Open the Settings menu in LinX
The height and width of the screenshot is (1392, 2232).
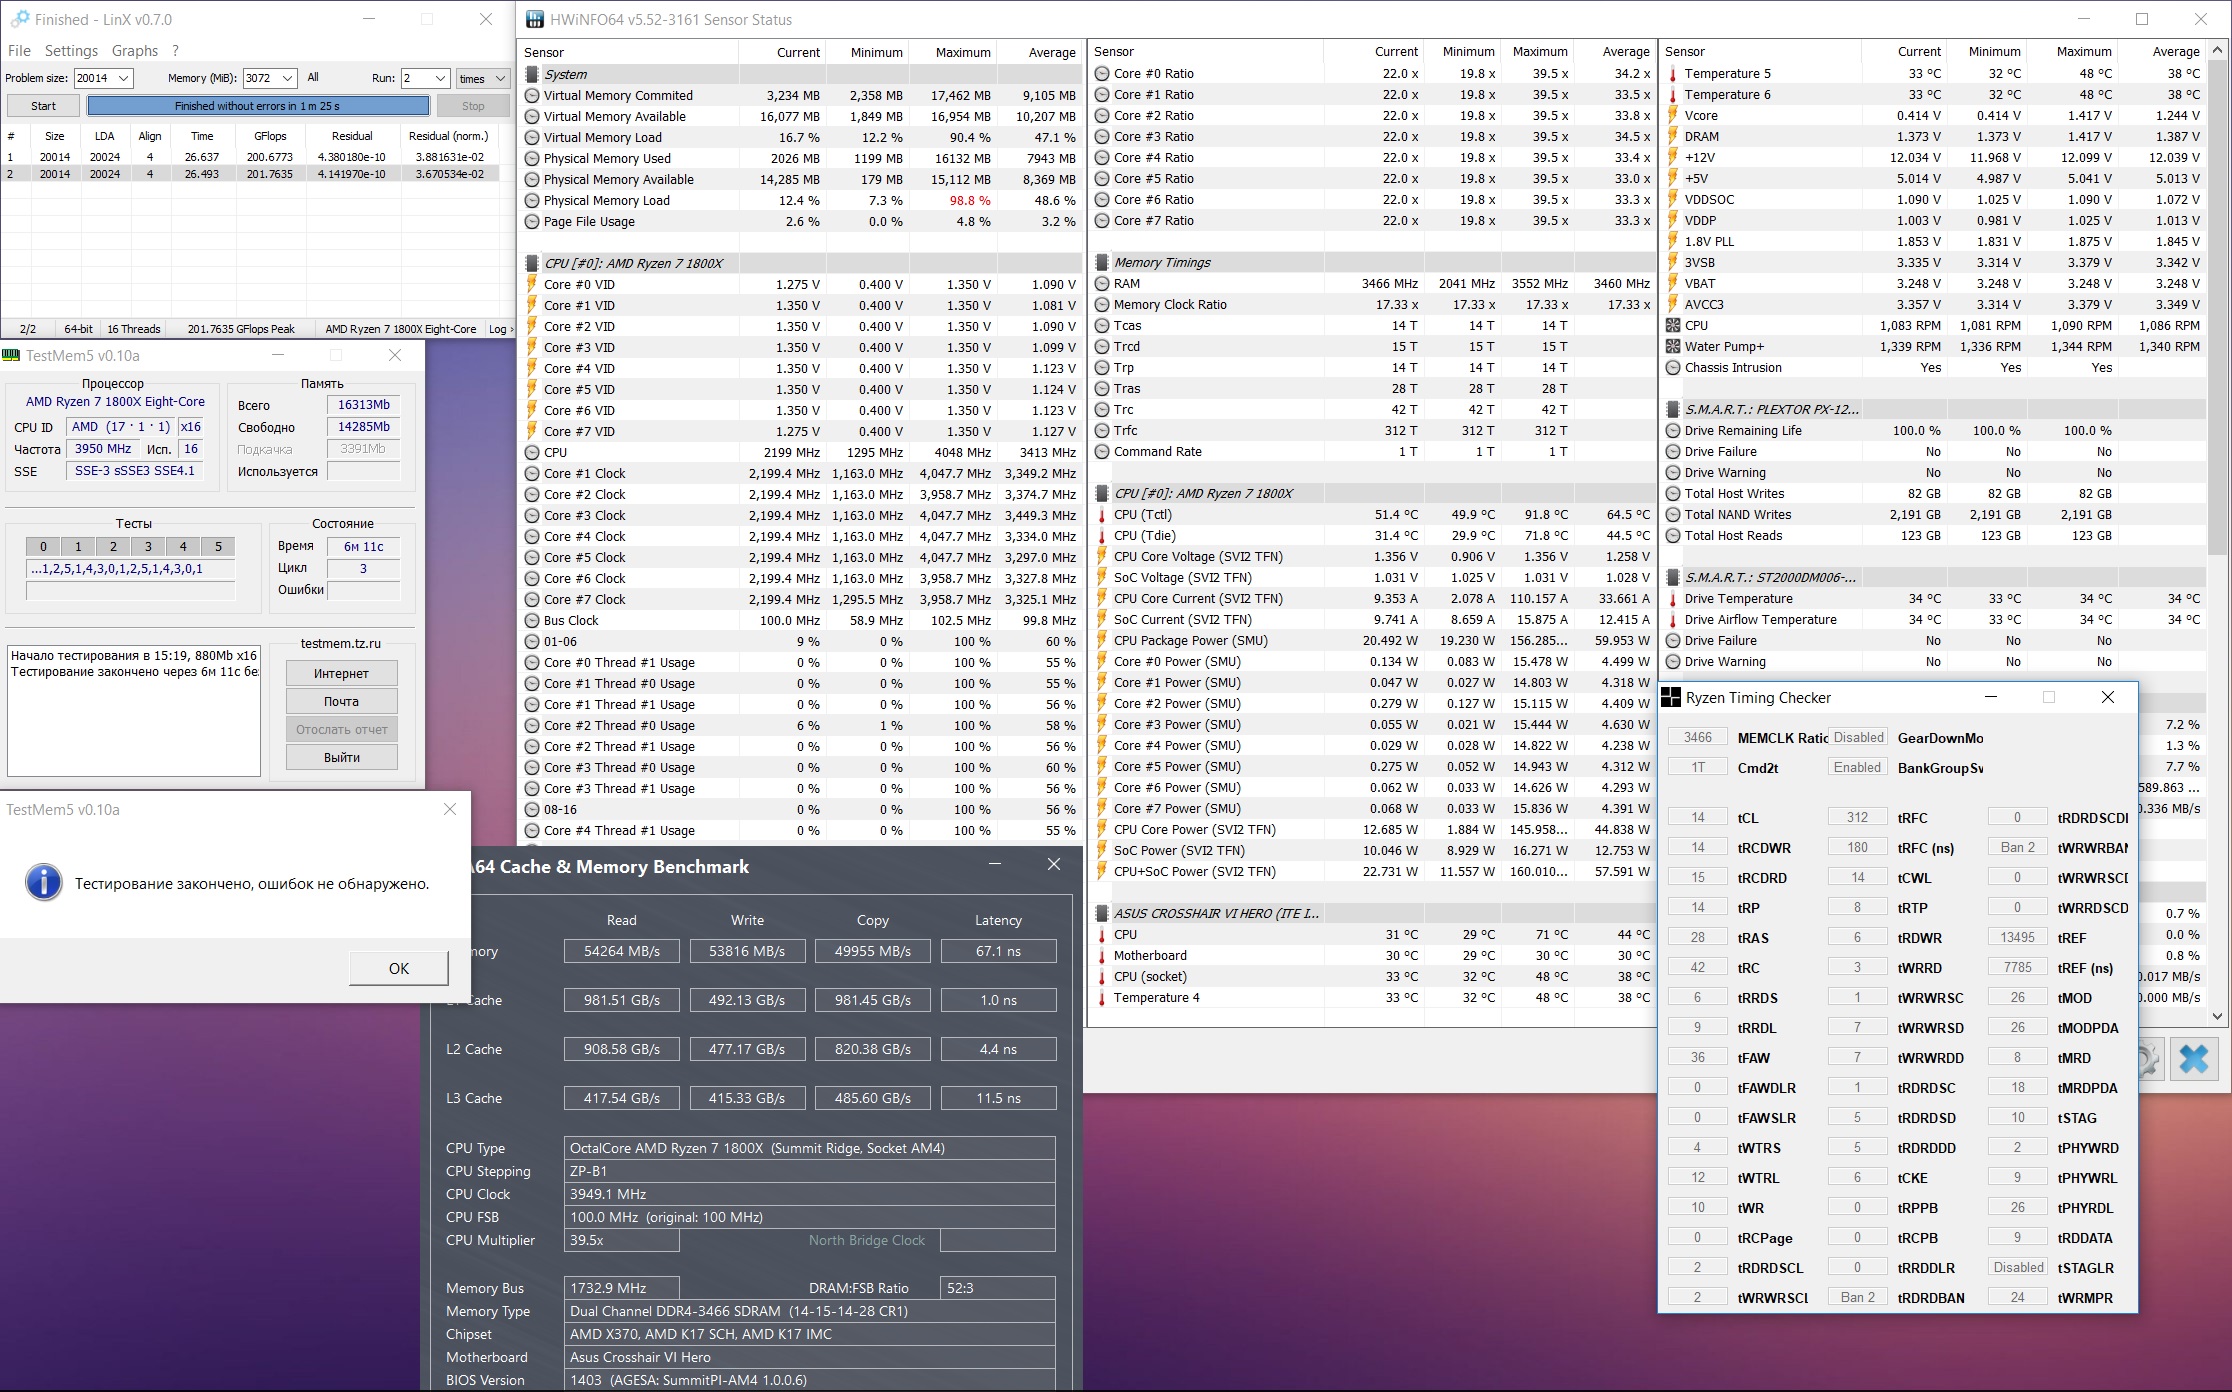coord(71,51)
